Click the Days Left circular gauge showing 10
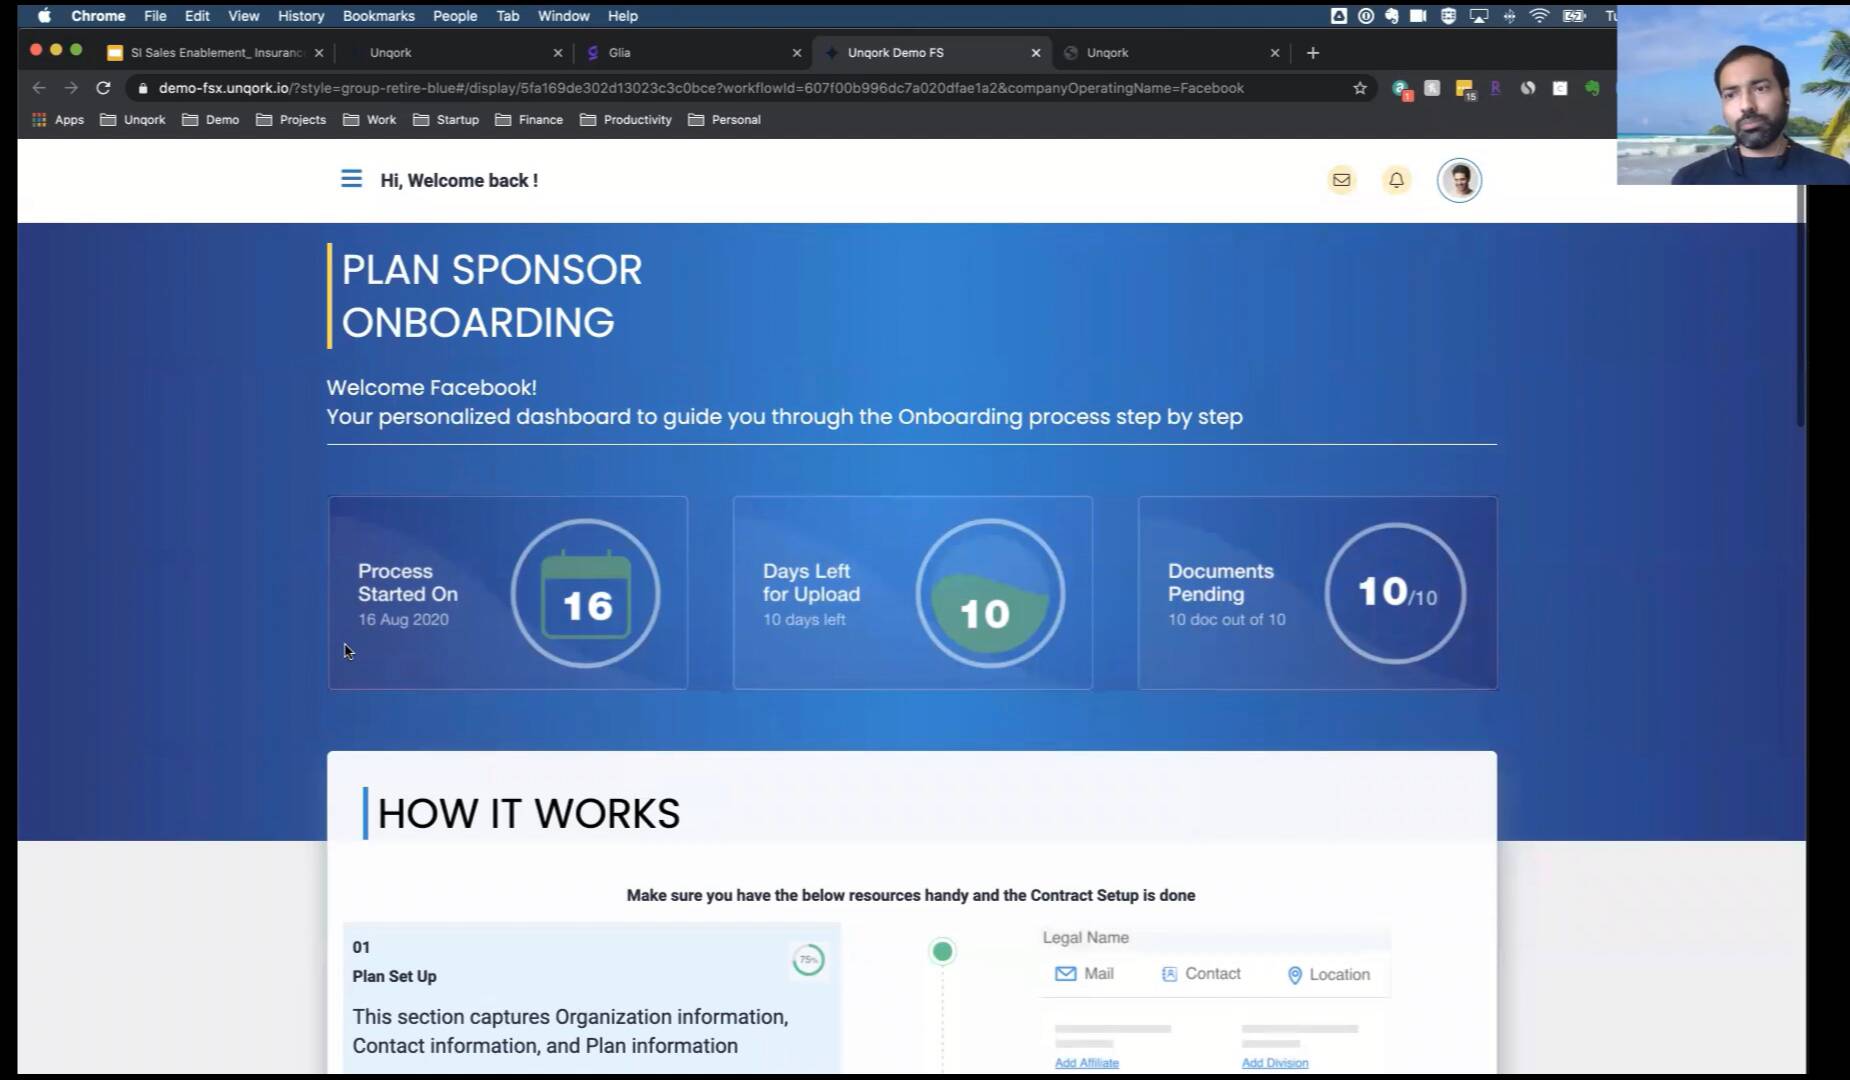 coord(990,593)
